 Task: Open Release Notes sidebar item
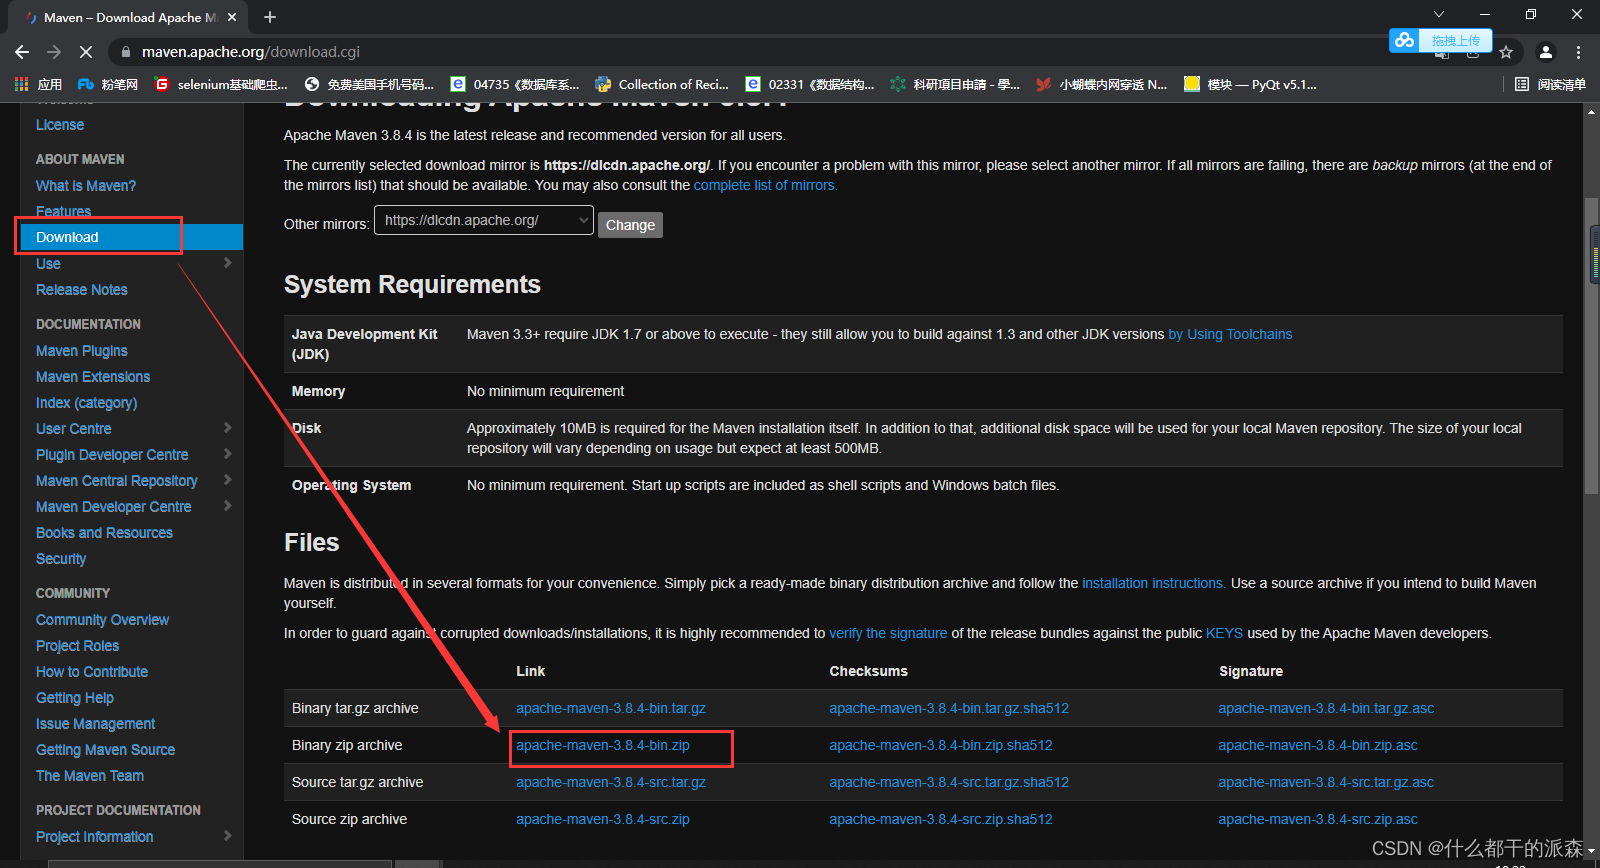pyautogui.click(x=82, y=290)
